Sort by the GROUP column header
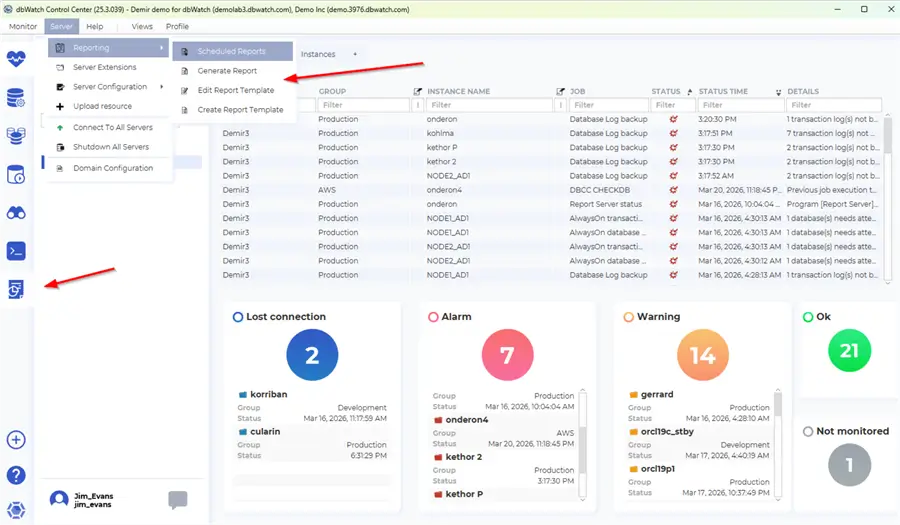 (332, 91)
